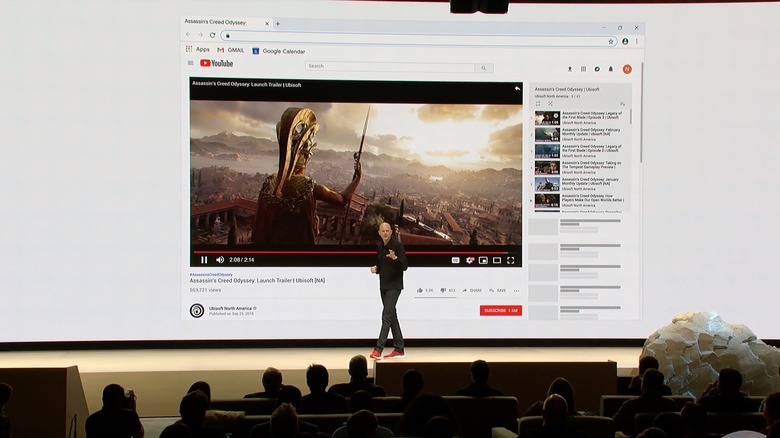Screen dimensions: 780x438
Task: Subscribe to Ubisoft North America
Action: 501,311
